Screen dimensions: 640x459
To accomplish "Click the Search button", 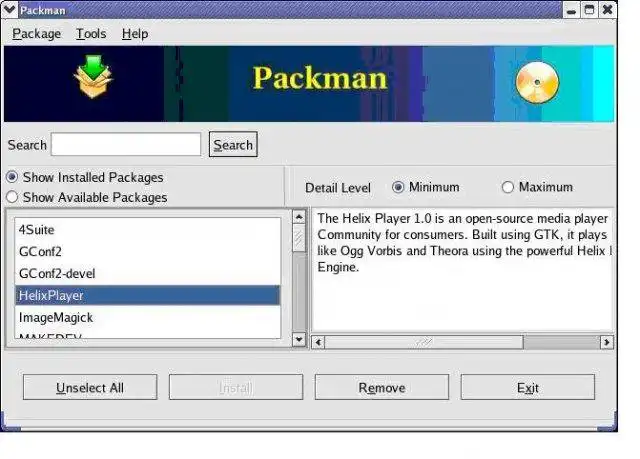I will coord(233,144).
